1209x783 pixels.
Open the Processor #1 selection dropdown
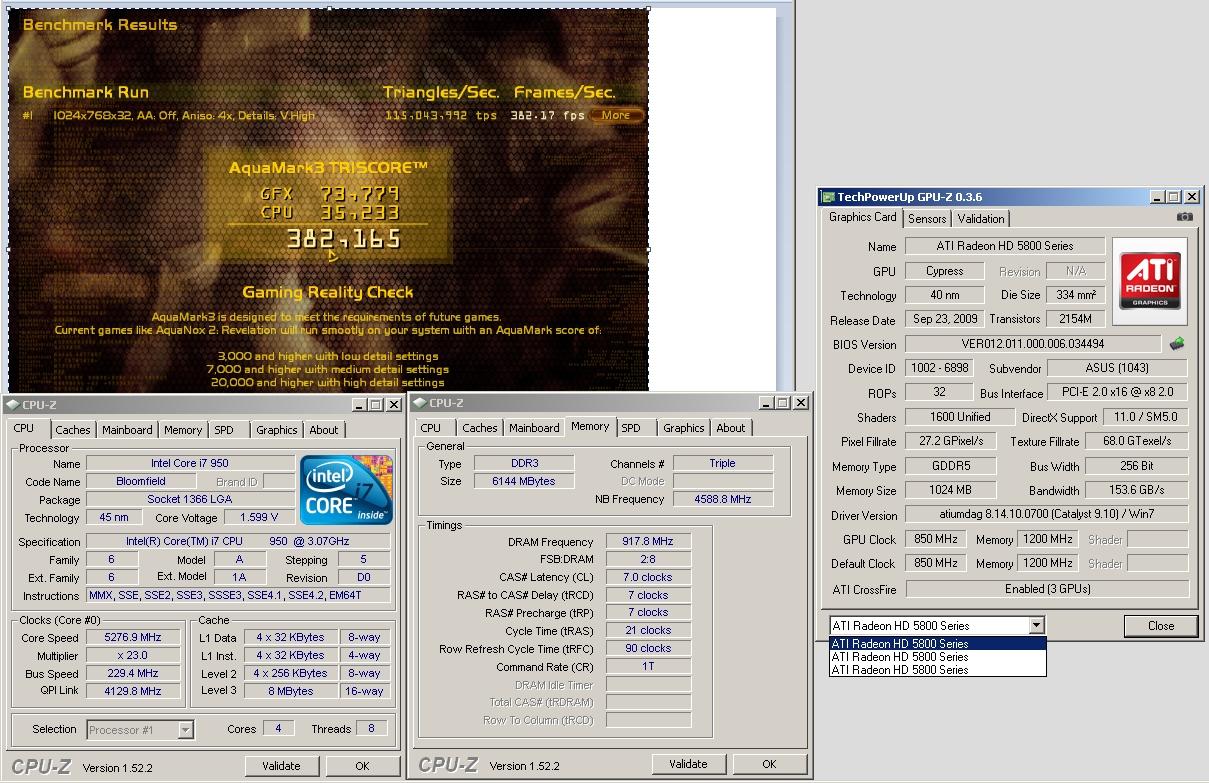pyautogui.click(x=185, y=729)
